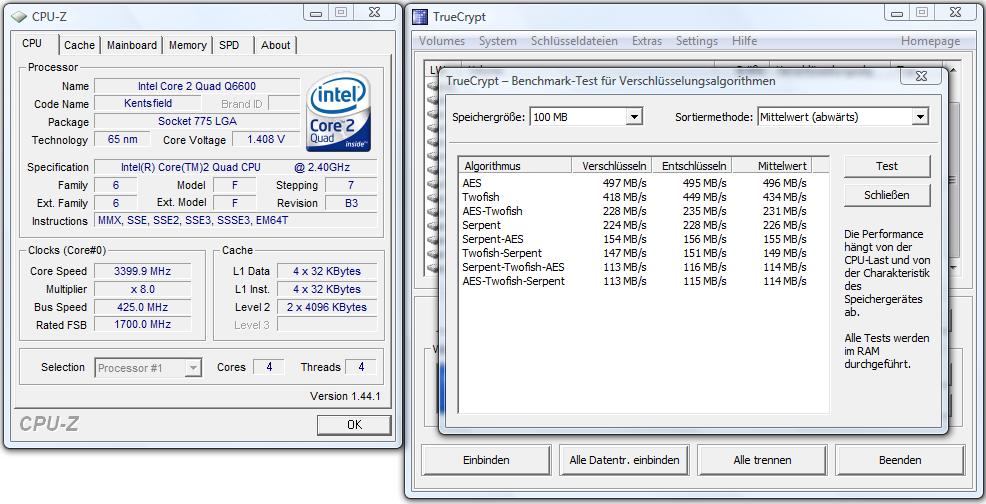Click the TrueCrypt title bar icon
The image size is (986, 504).
click(x=420, y=17)
